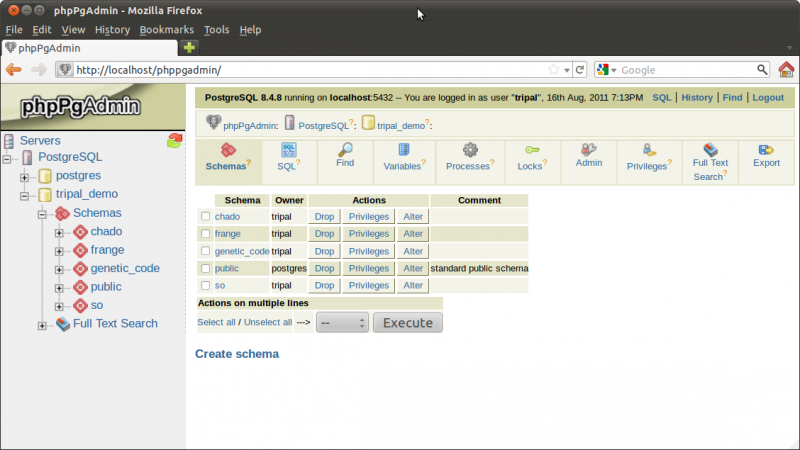Open the Processes gear icon

[x=470, y=150]
